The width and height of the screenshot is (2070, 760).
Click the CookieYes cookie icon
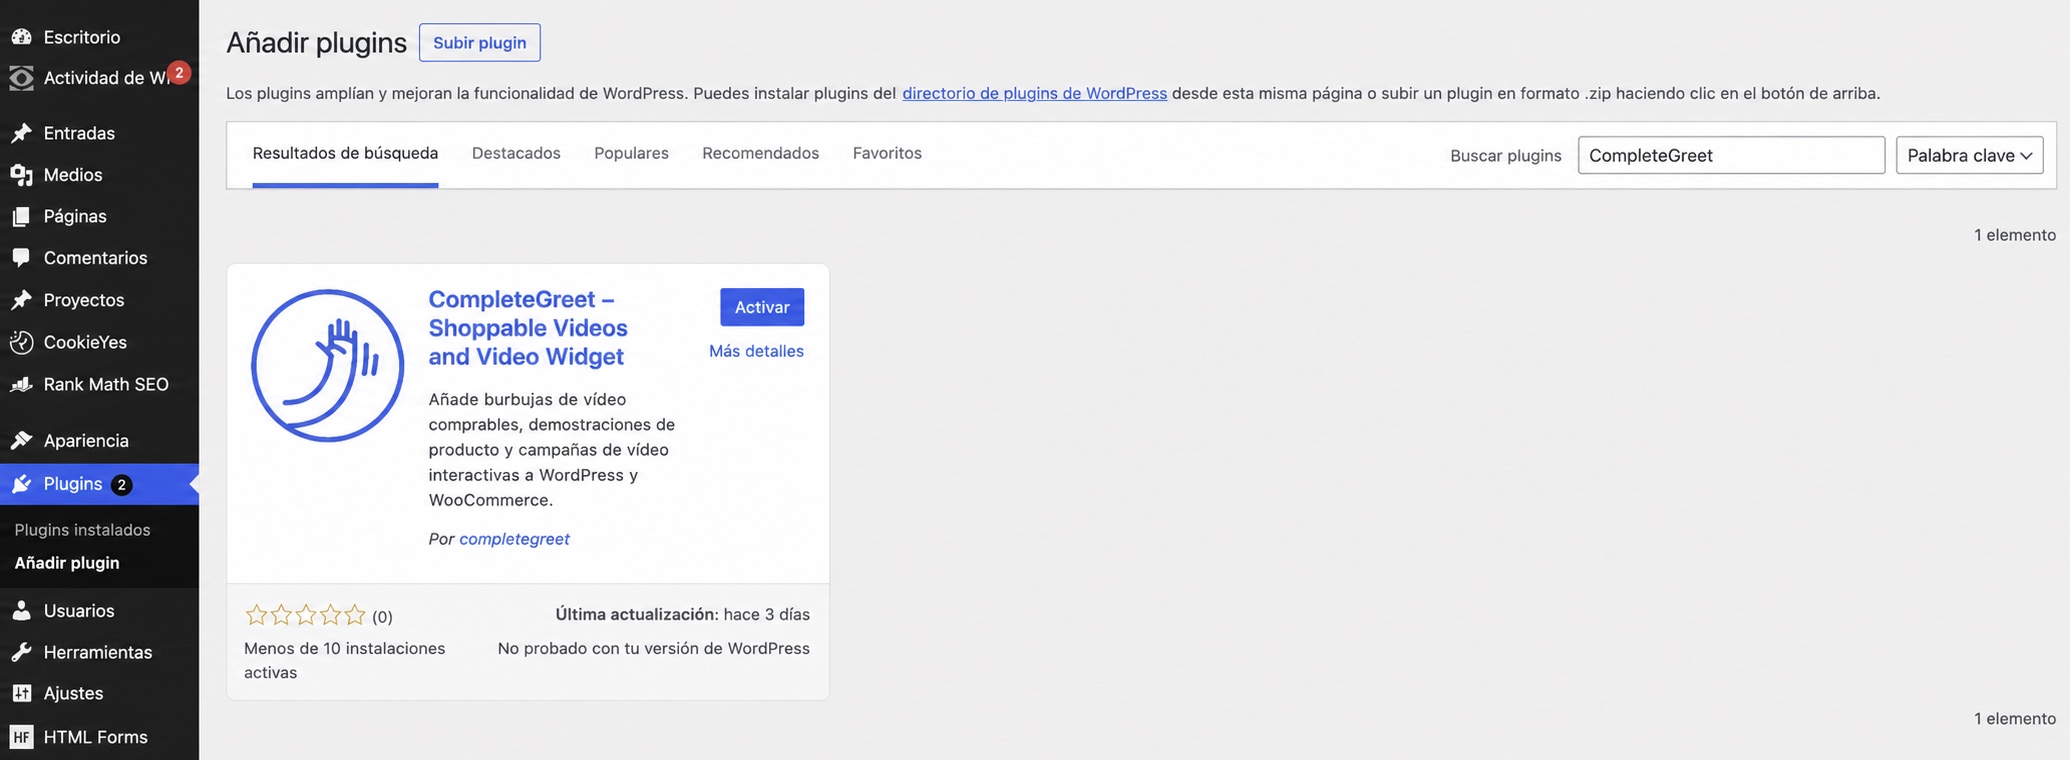pos(21,342)
